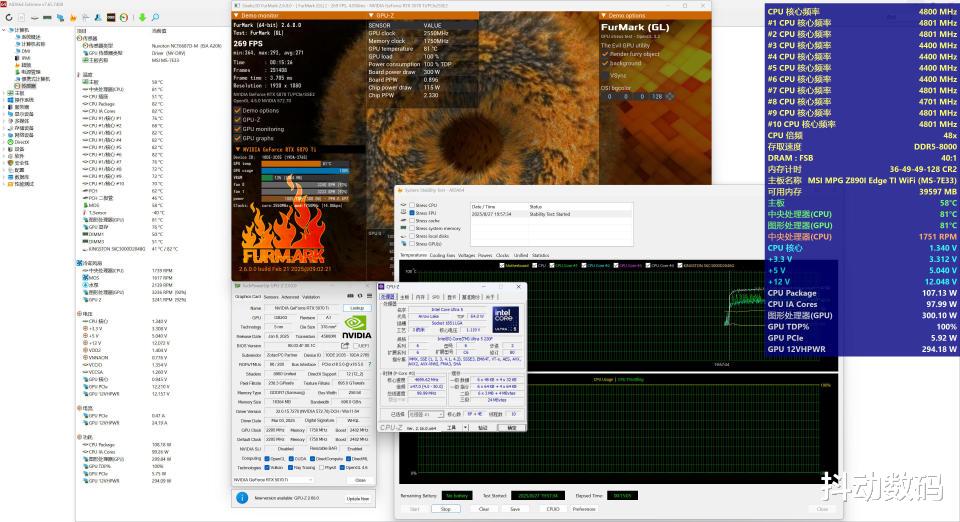Select 传感器 item in the AIDA64 tree

tap(29, 86)
